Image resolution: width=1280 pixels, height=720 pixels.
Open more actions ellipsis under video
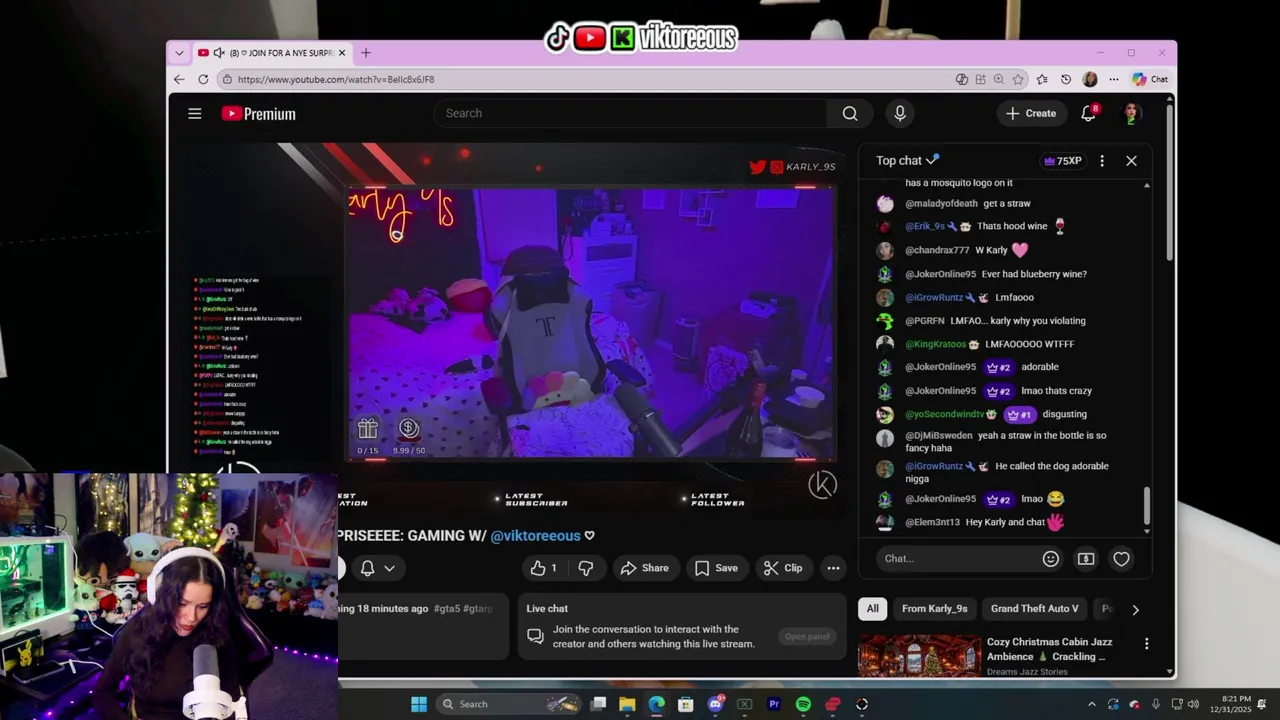(x=833, y=568)
